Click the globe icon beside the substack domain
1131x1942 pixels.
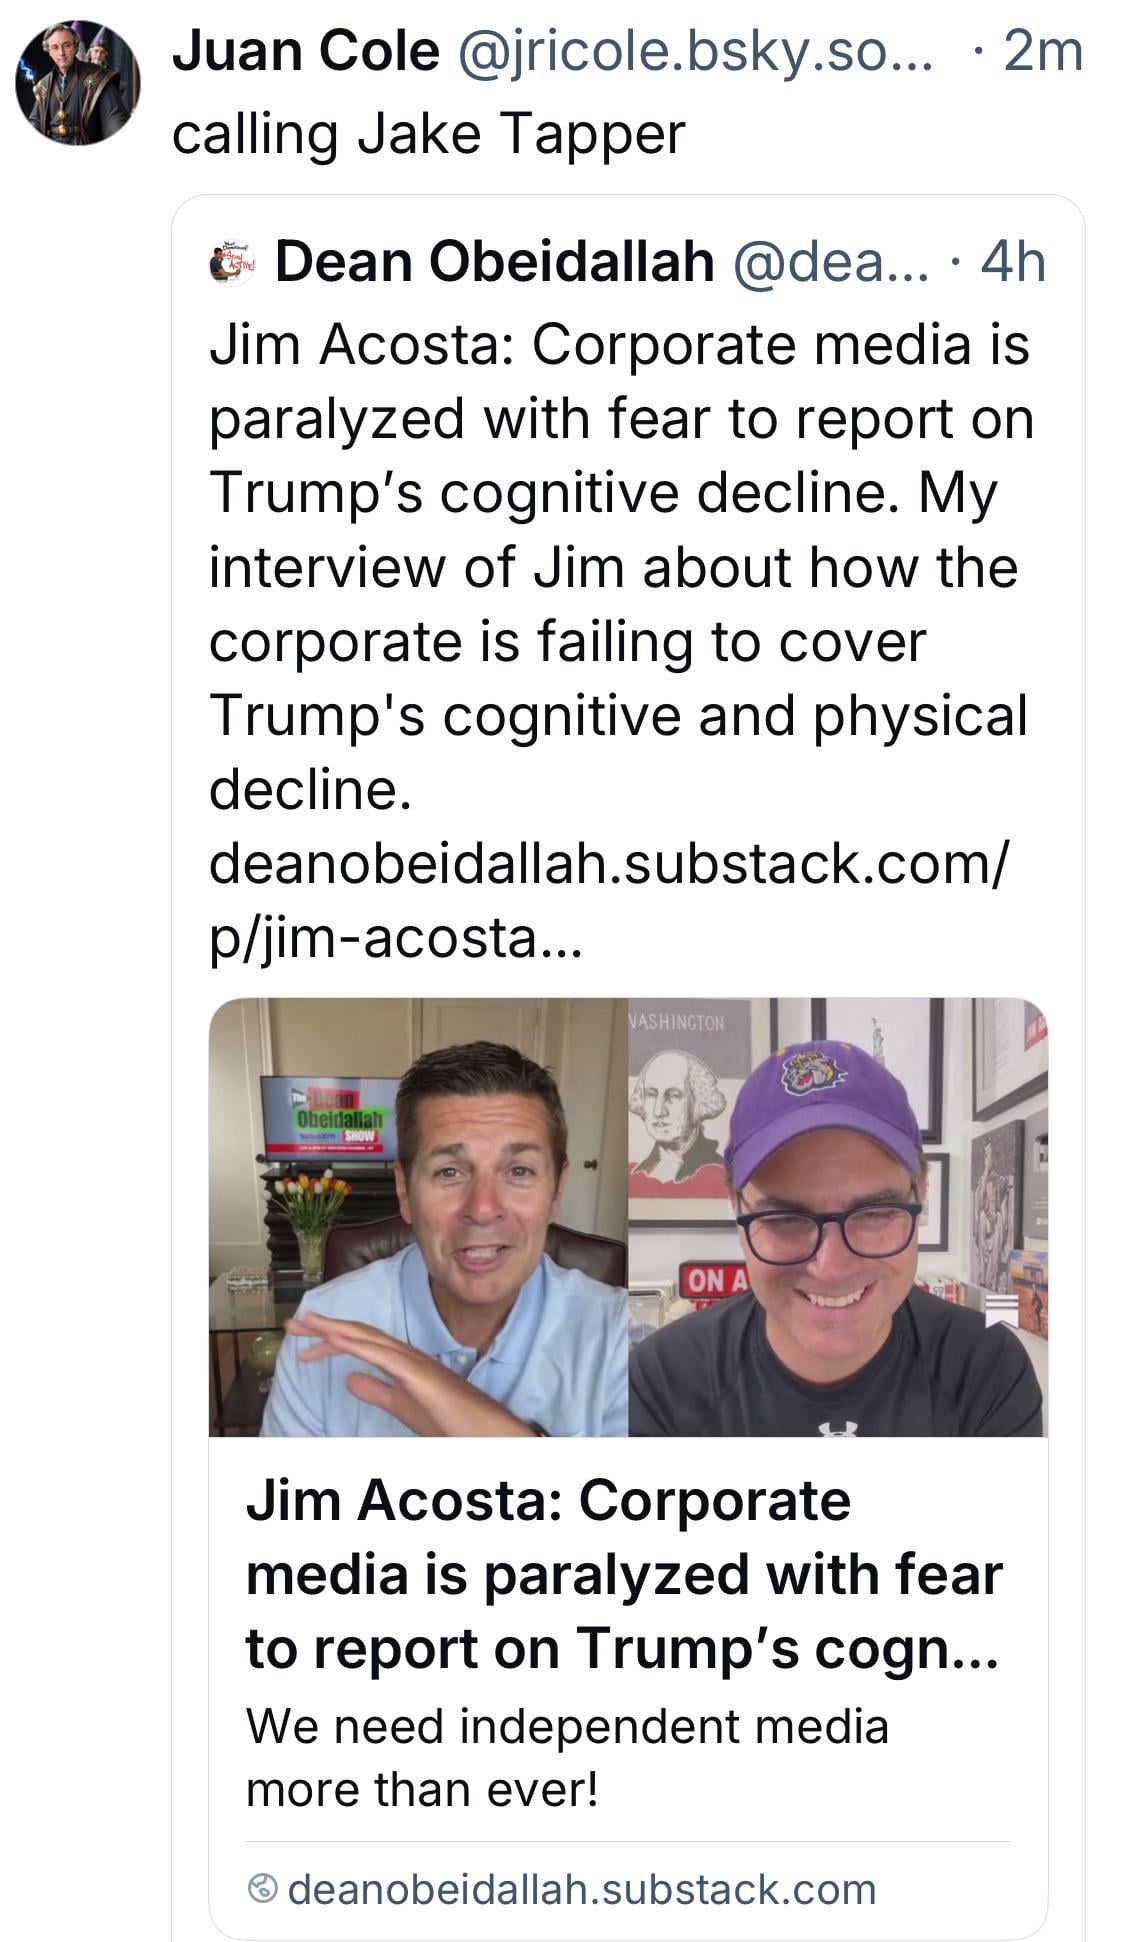coord(262,1889)
